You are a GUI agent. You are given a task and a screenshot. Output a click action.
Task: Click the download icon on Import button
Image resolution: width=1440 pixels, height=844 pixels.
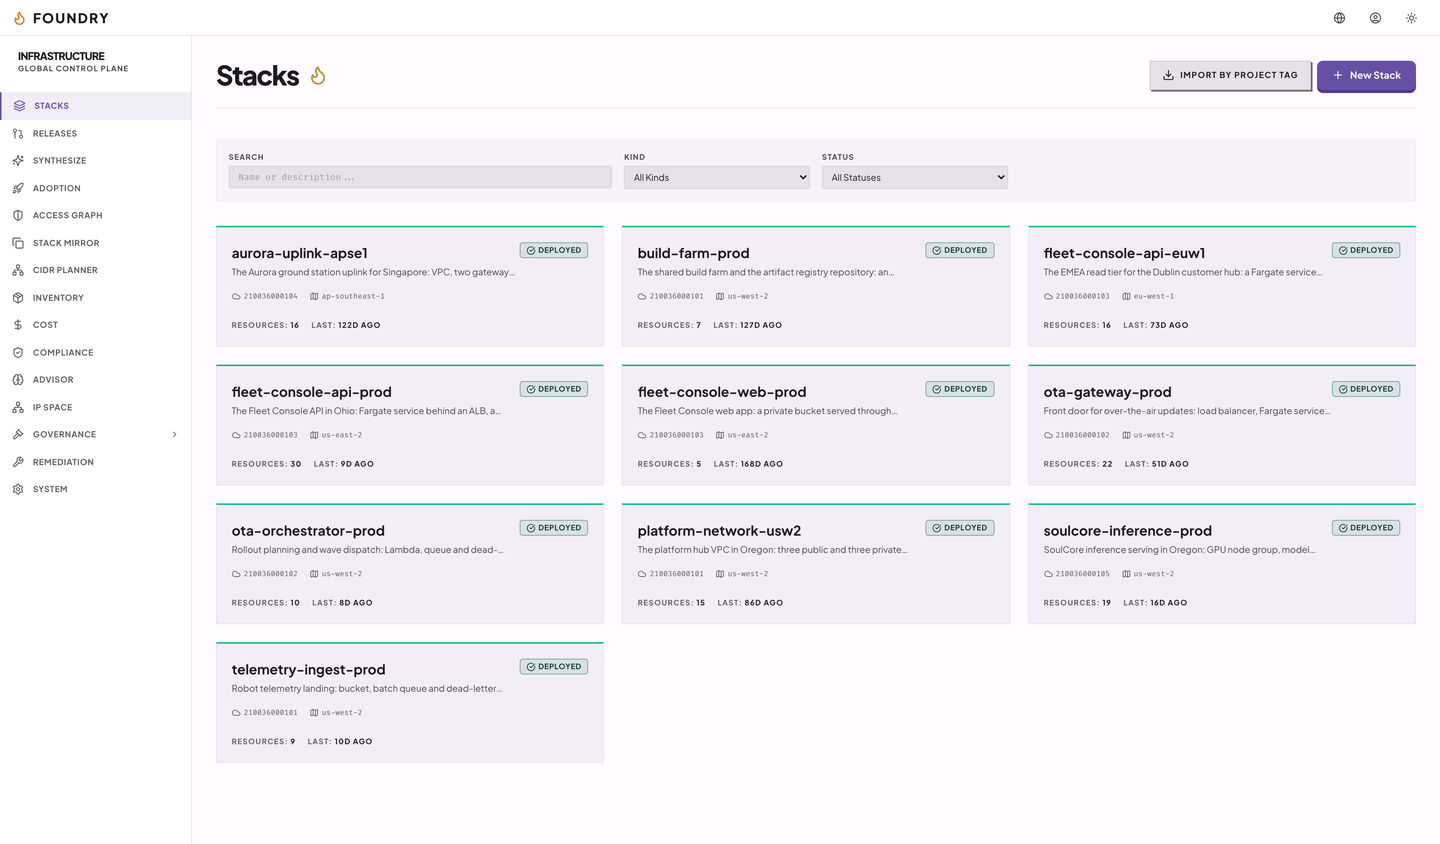click(x=1168, y=75)
